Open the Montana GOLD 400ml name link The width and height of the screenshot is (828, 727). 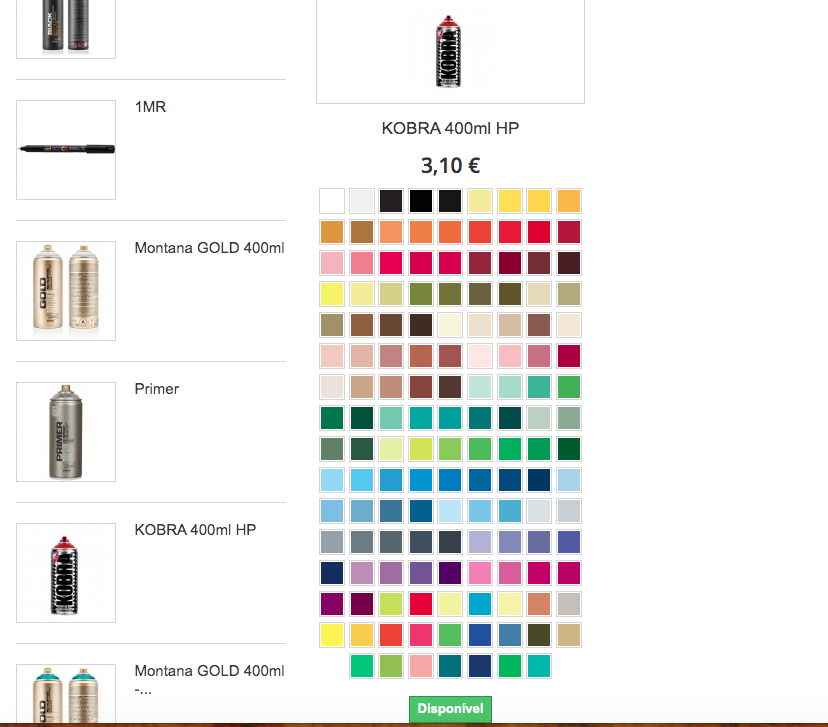tap(209, 248)
